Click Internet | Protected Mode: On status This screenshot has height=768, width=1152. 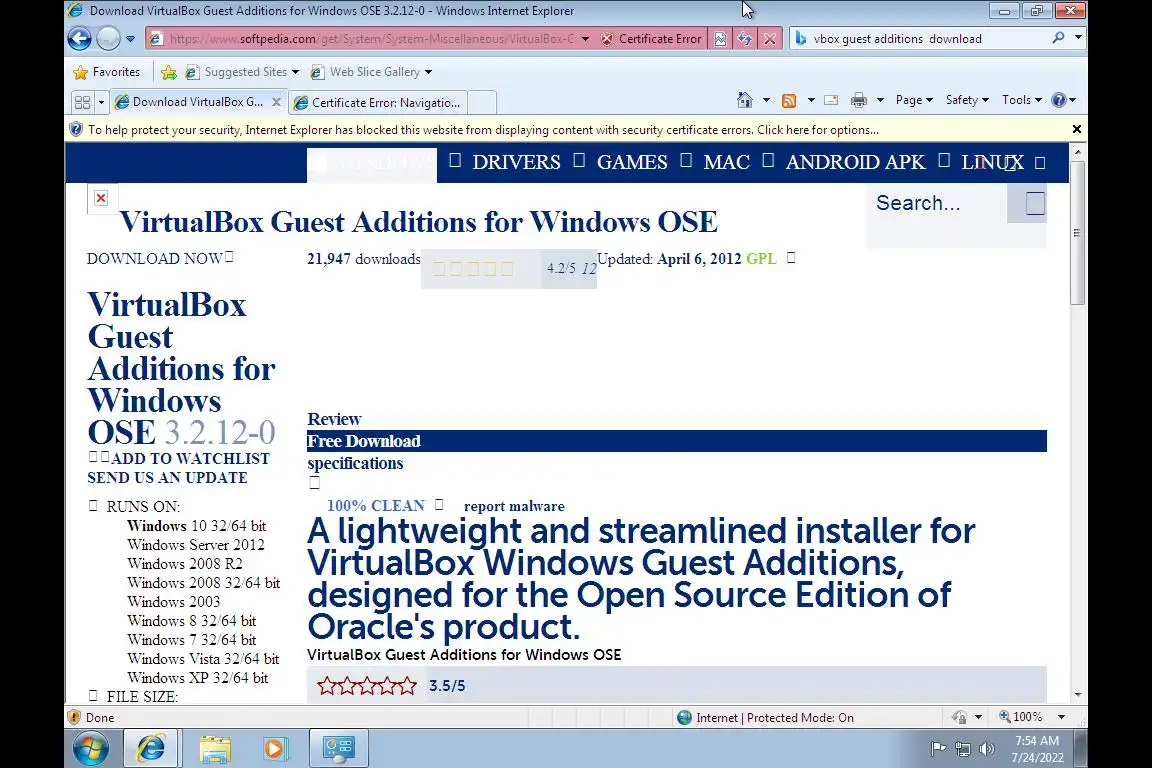(766, 718)
